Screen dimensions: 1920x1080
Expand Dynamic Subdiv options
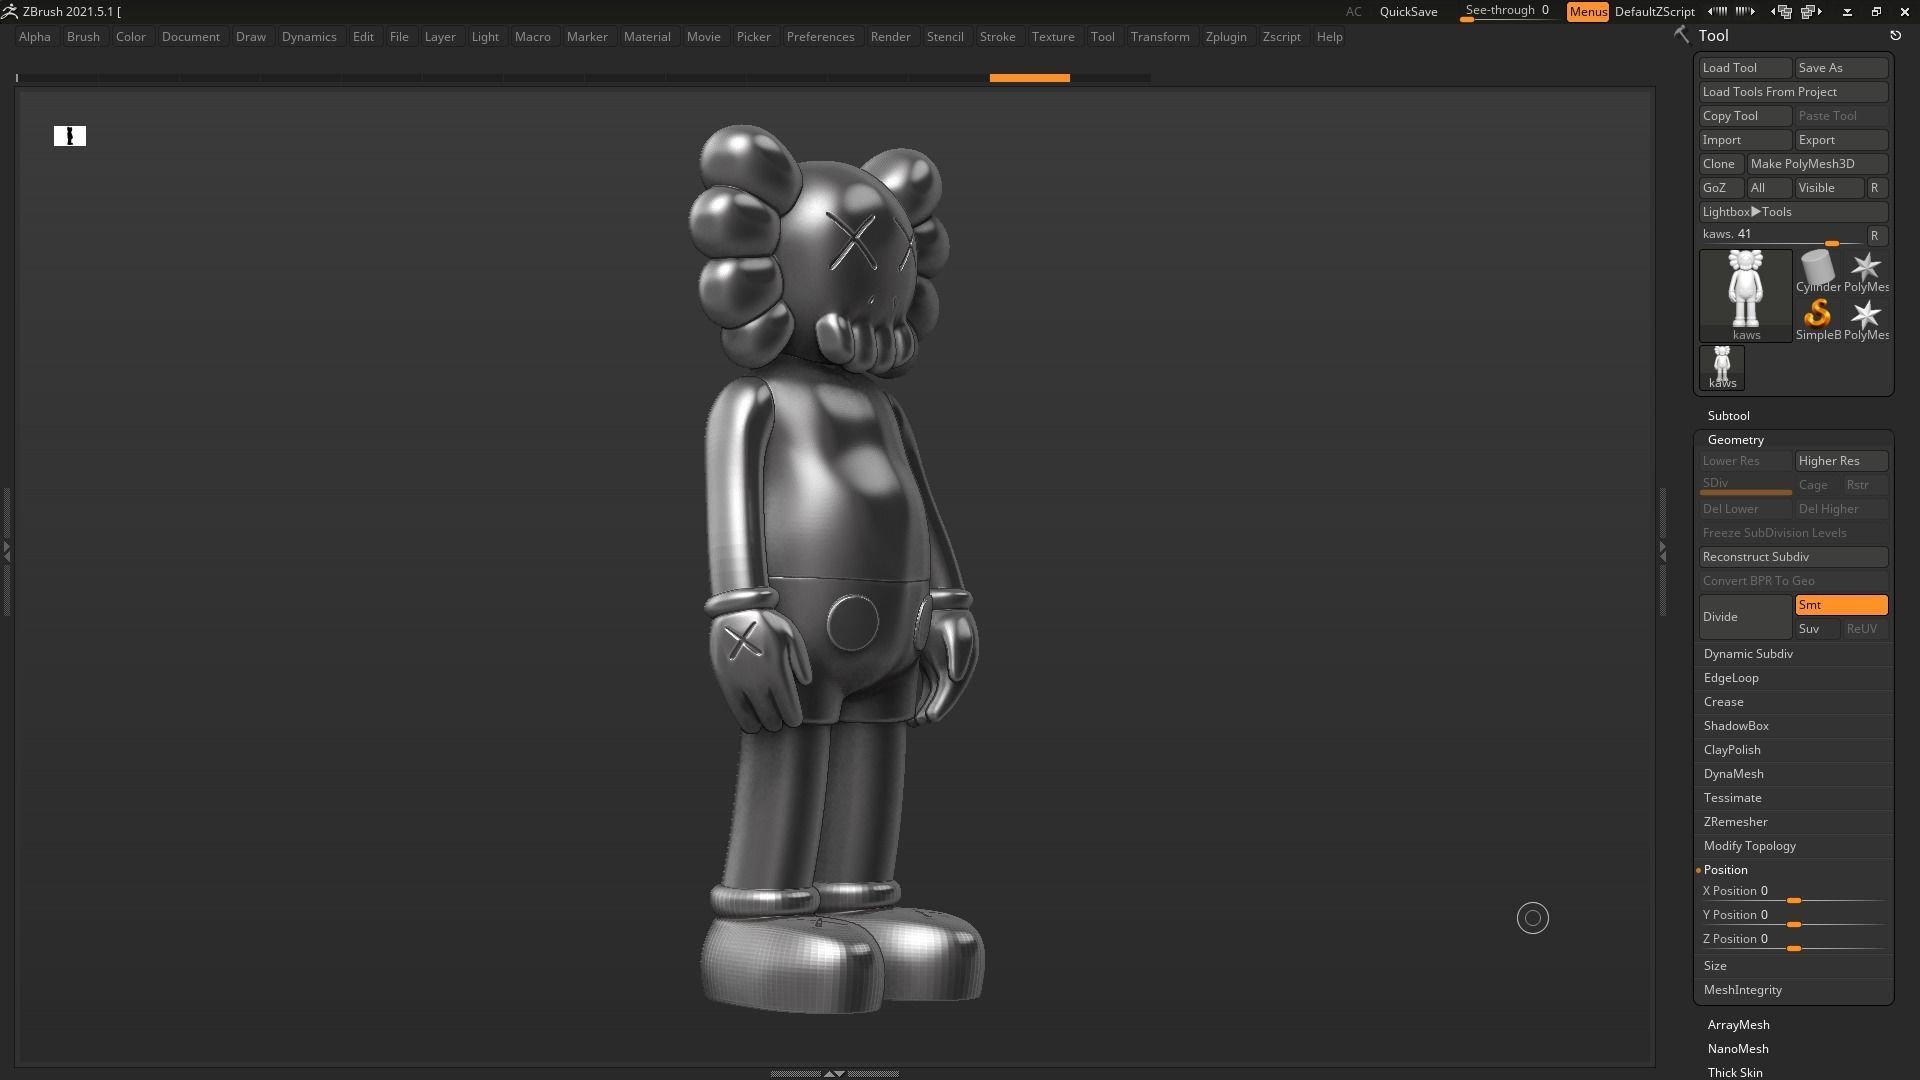pos(1747,654)
